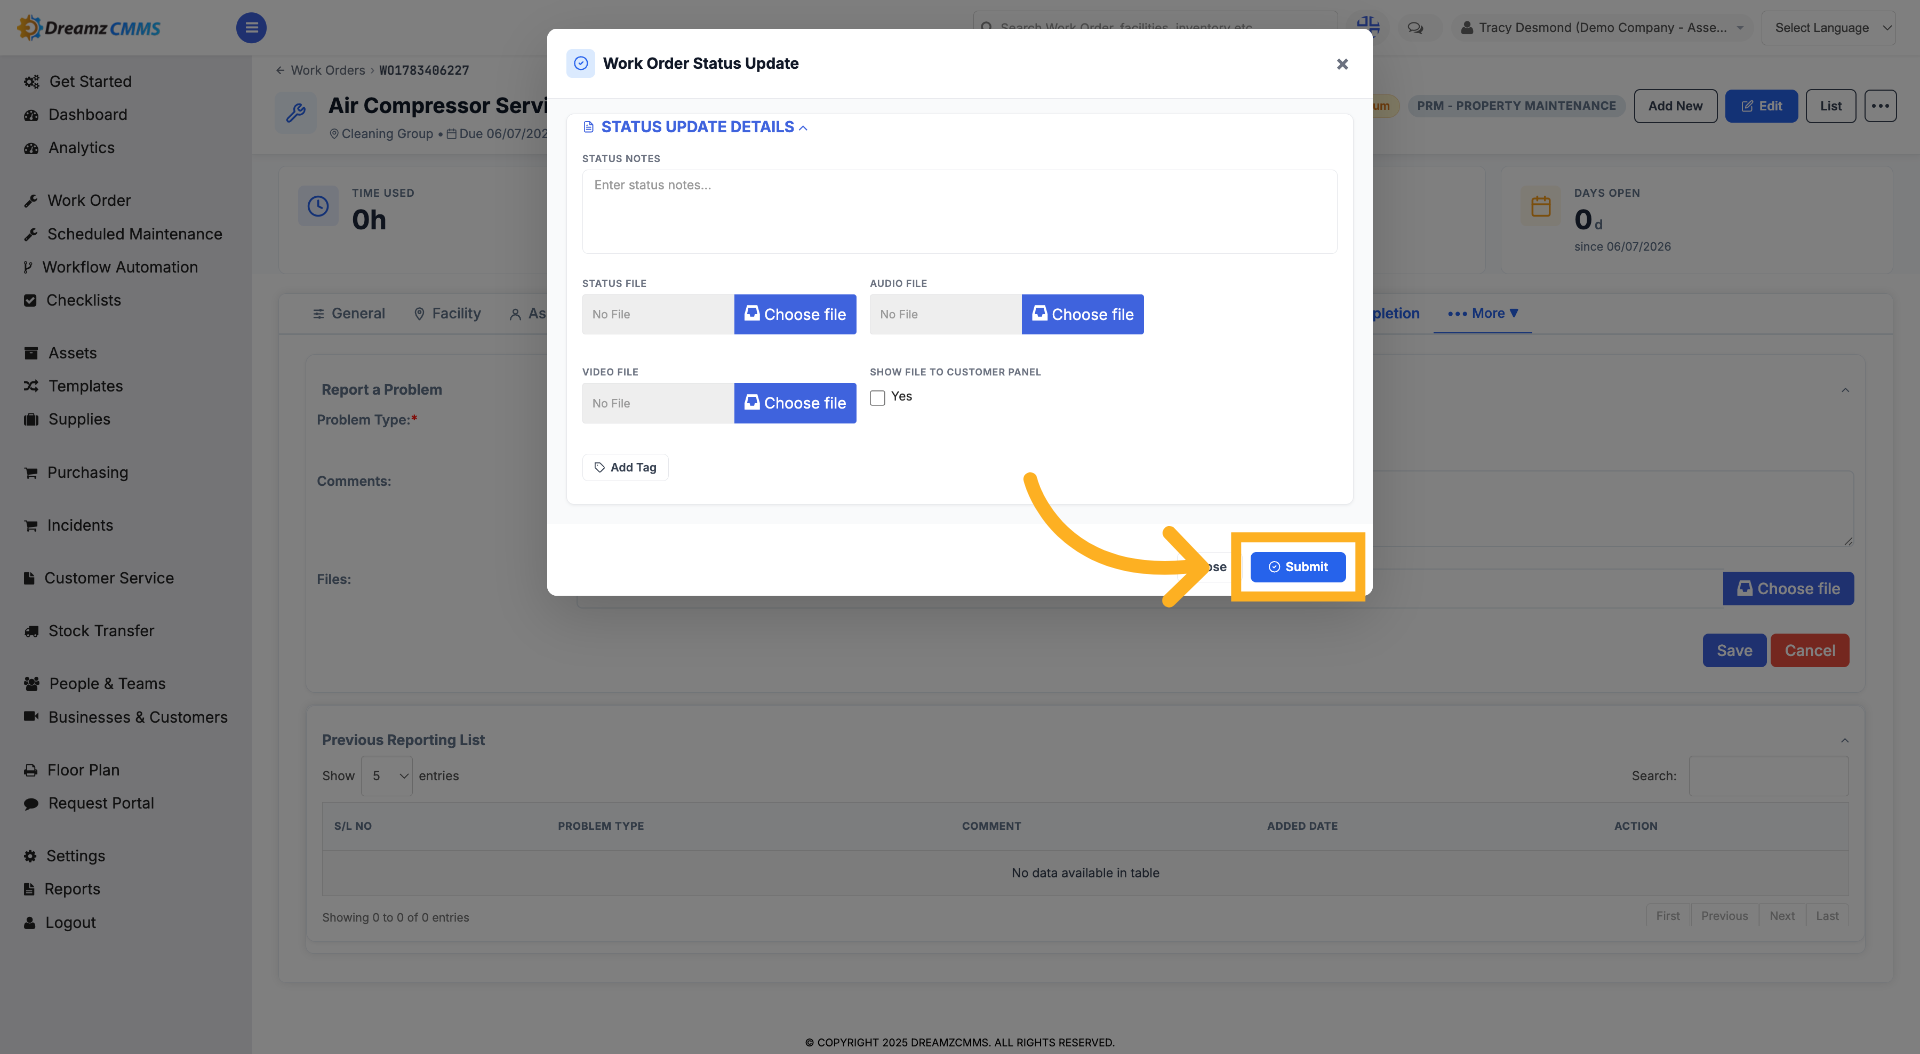Screen dimensions: 1920x1054
Task: Expand the More tab dropdown
Action: pos(1483,313)
